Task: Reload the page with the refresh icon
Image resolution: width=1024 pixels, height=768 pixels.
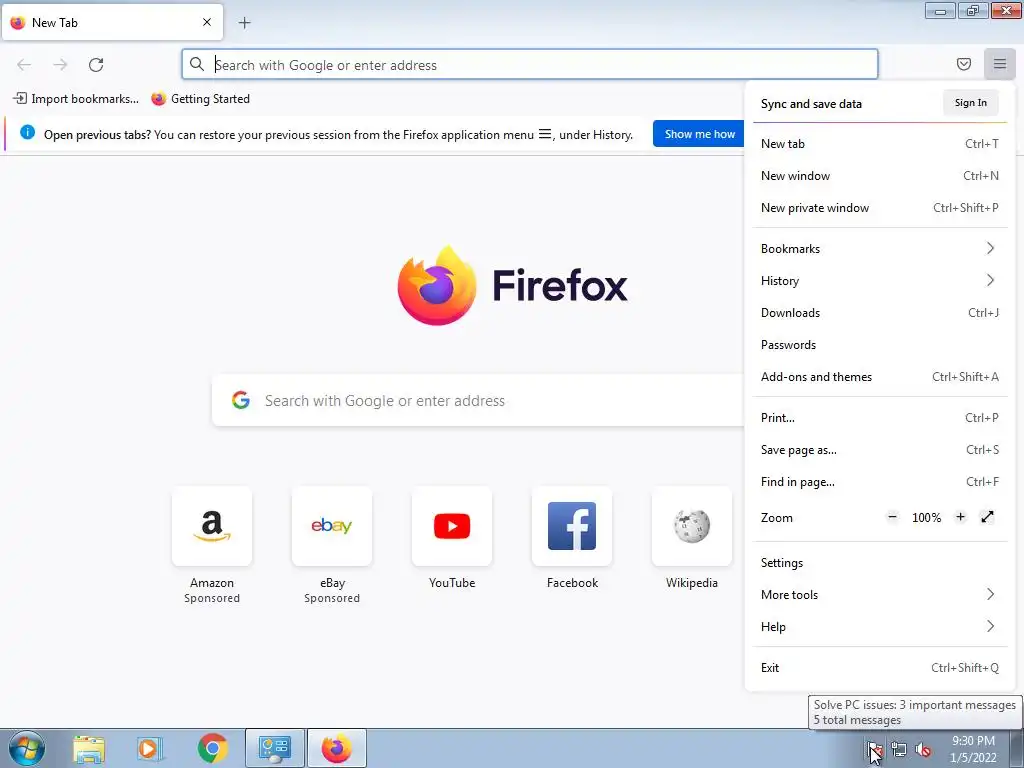Action: (96, 65)
